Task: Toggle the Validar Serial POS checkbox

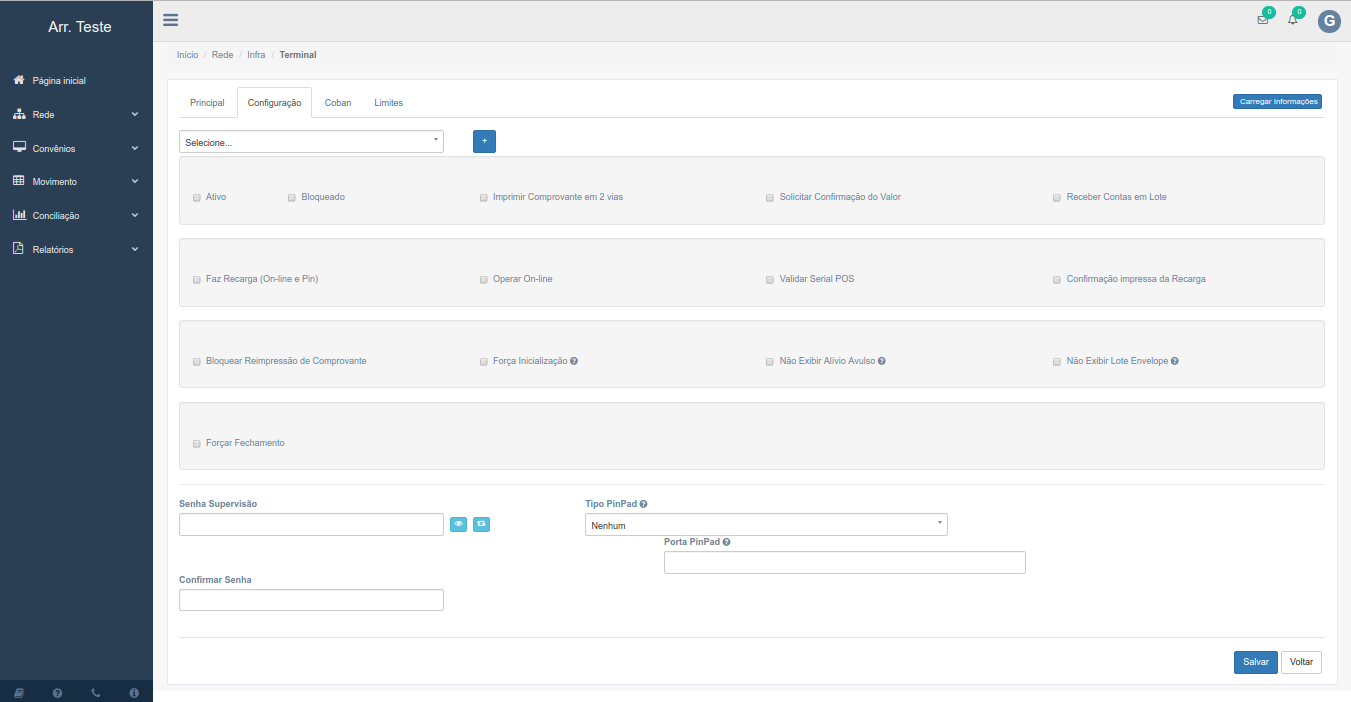Action: [770, 280]
